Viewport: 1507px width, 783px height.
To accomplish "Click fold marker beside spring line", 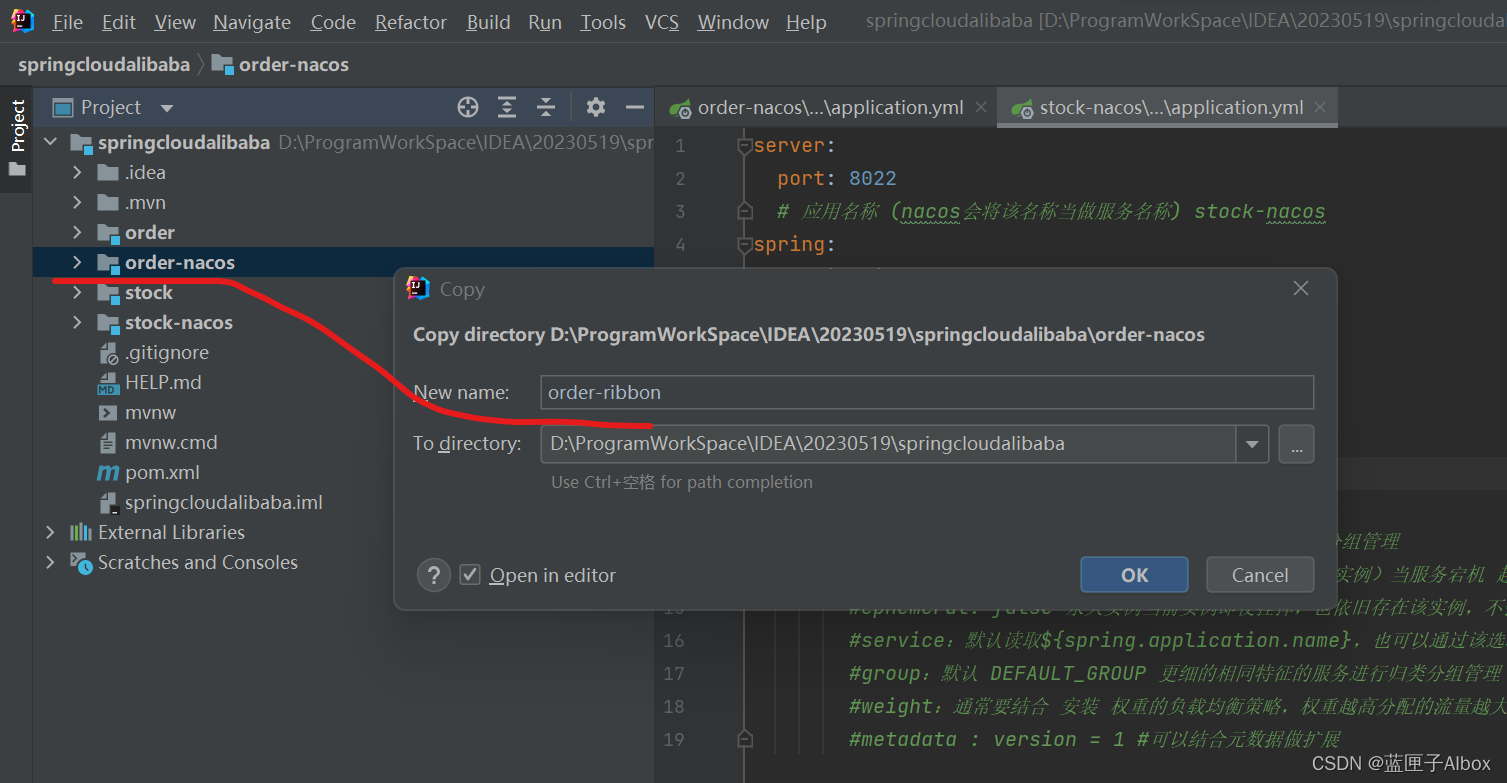I will click(x=743, y=245).
